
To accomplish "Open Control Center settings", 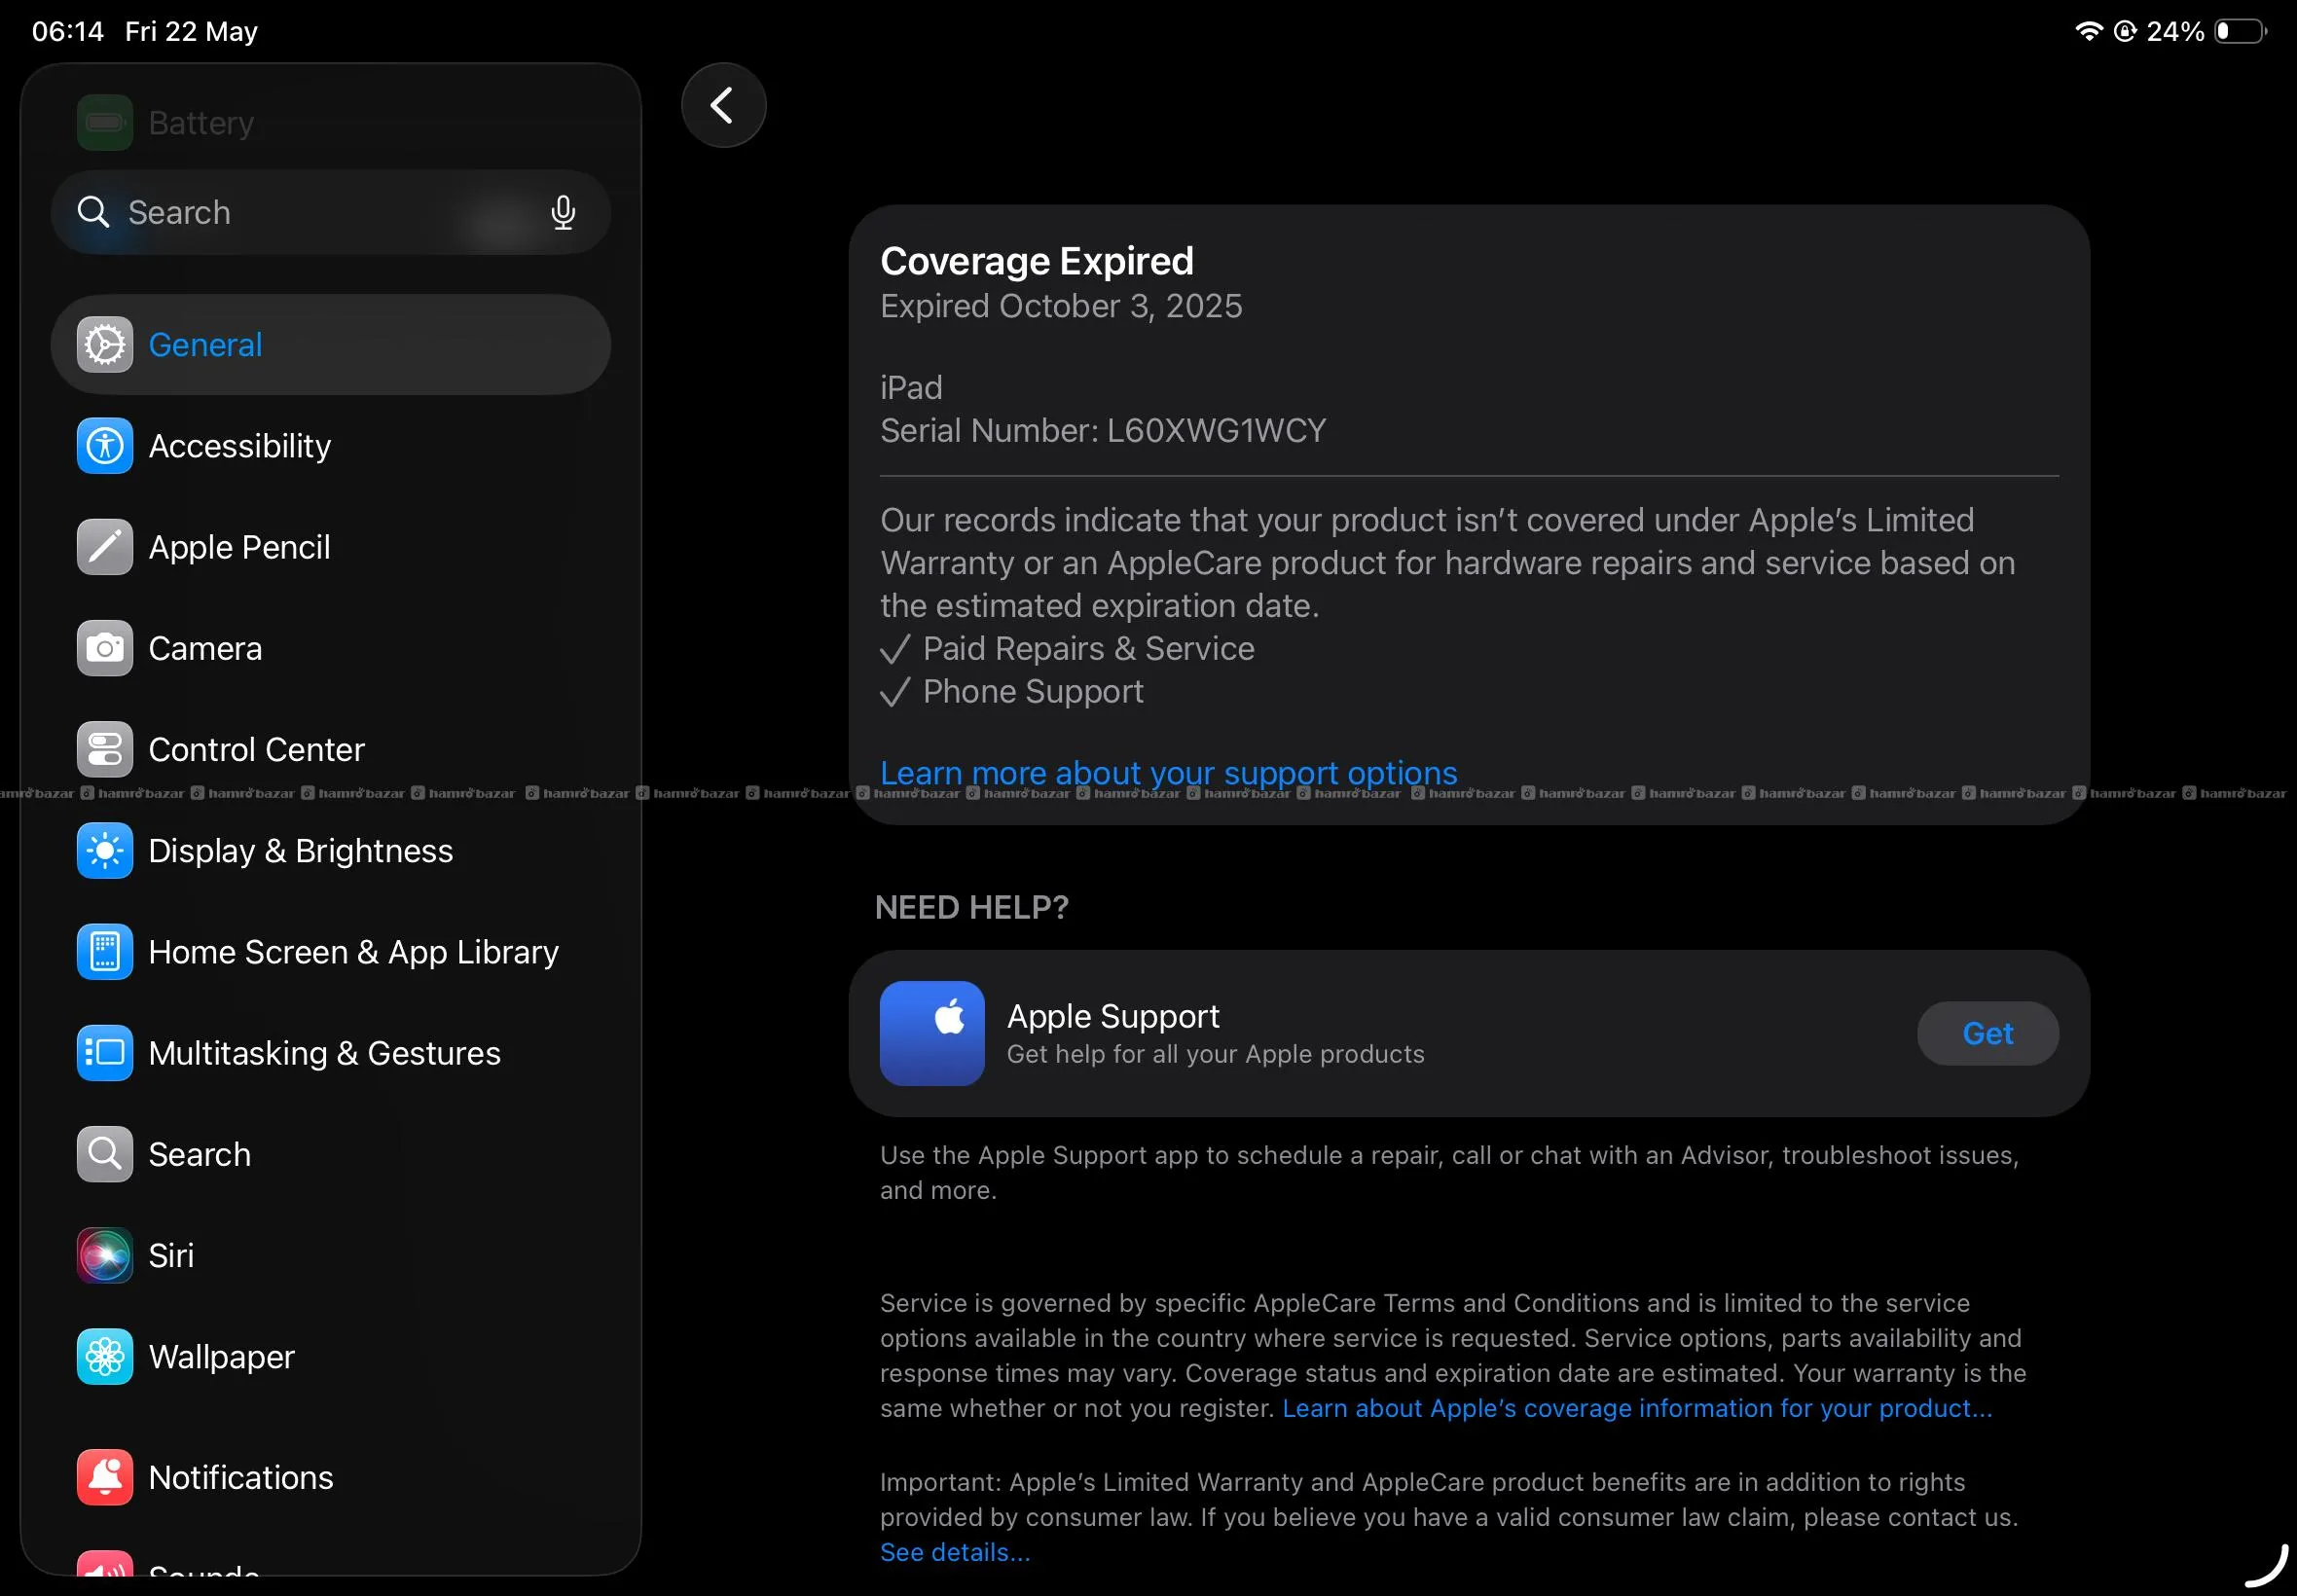I will pos(331,749).
